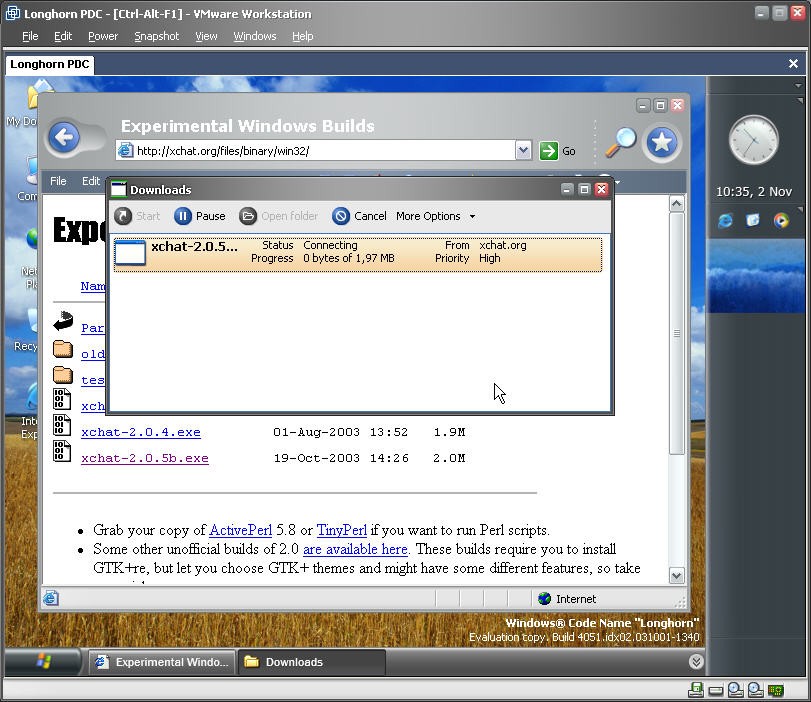This screenshot has width=811, height=702.
Task: Cancel the current download
Action: 359,216
